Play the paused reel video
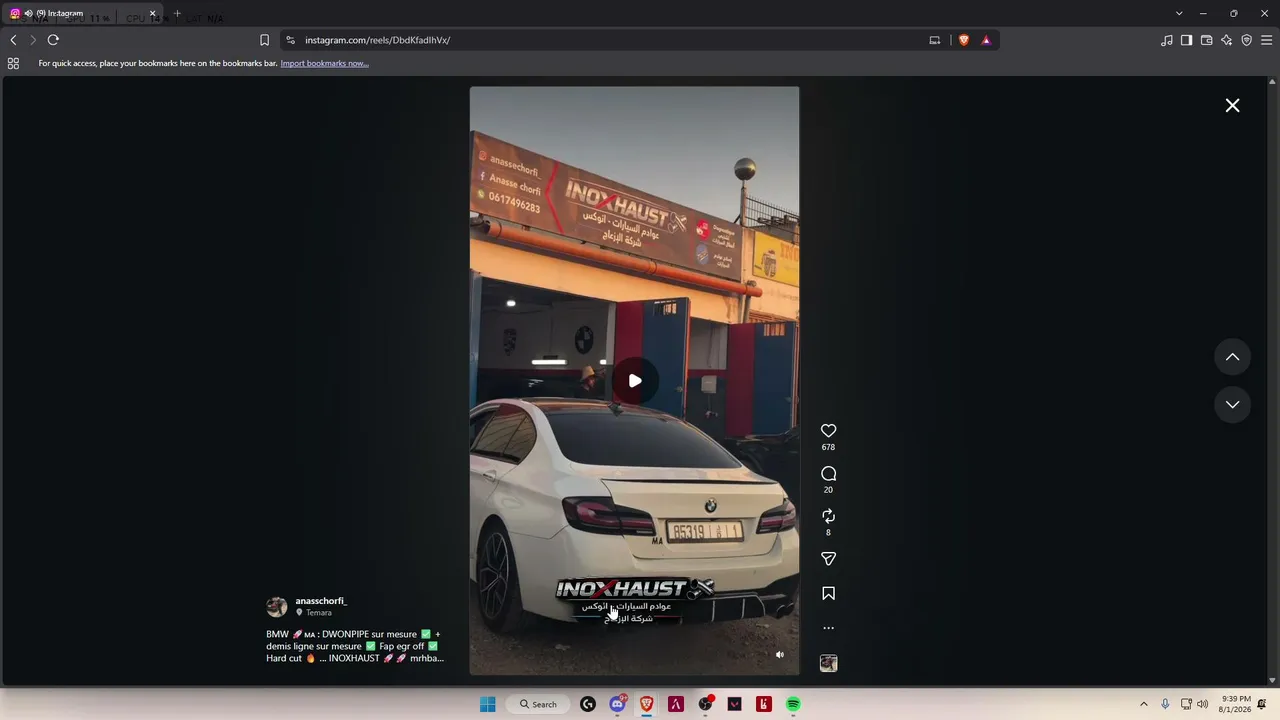 pos(635,380)
